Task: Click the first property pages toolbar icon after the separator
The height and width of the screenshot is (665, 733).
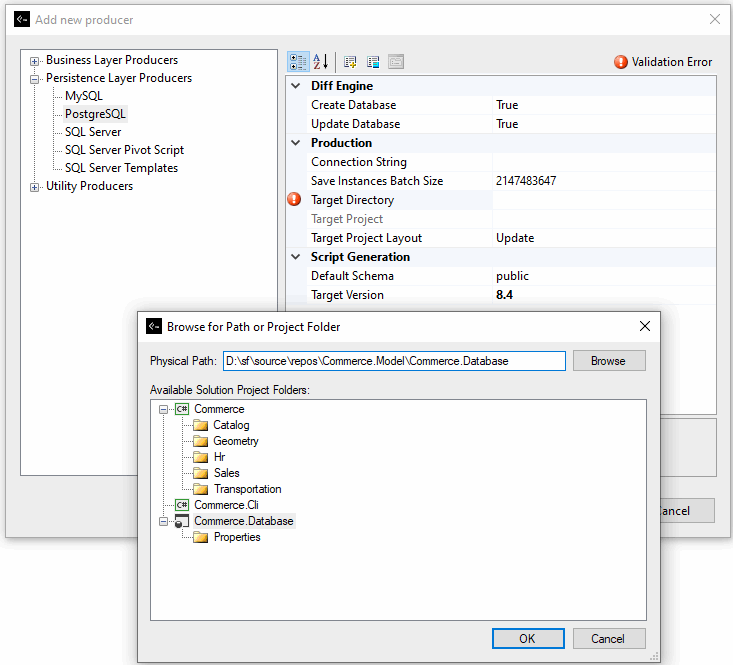Action: [350, 62]
